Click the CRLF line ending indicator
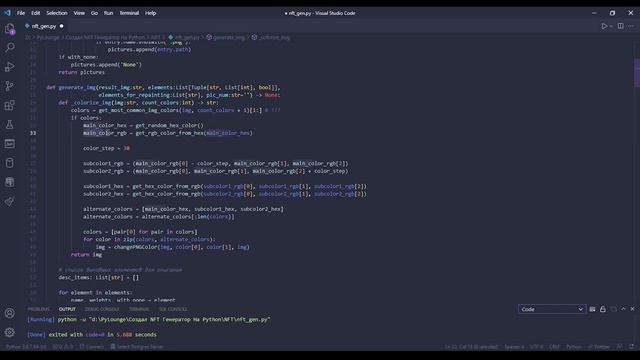640x360 pixels. (x=555, y=347)
